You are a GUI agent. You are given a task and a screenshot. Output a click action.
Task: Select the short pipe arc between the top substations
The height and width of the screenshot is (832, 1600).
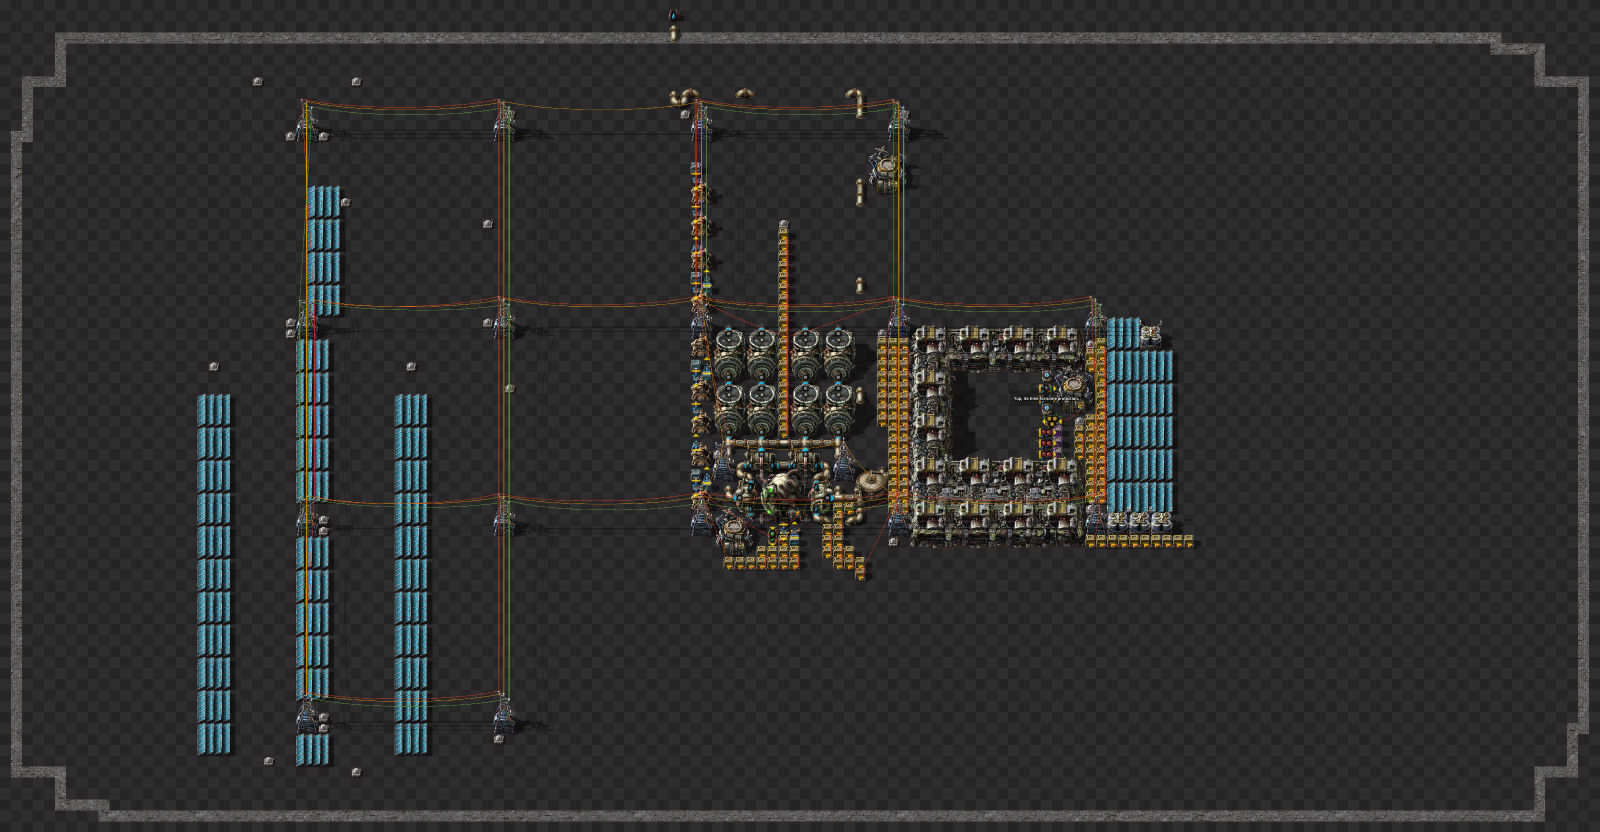tap(745, 94)
